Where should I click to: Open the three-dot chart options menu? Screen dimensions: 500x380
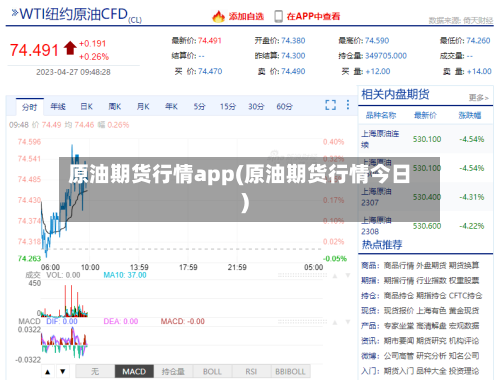pos(348,105)
